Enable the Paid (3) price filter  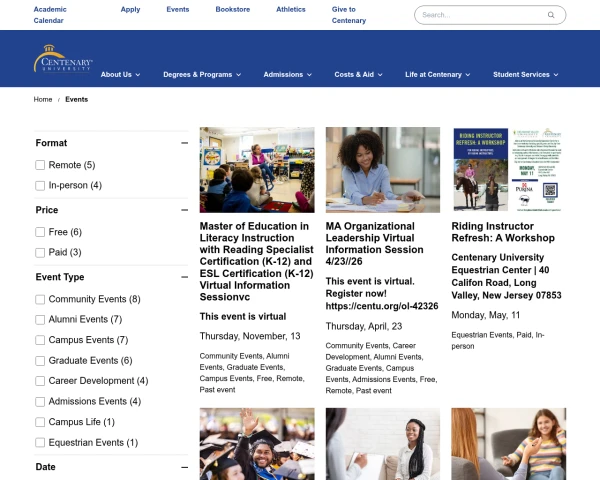[x=40, y=253]
